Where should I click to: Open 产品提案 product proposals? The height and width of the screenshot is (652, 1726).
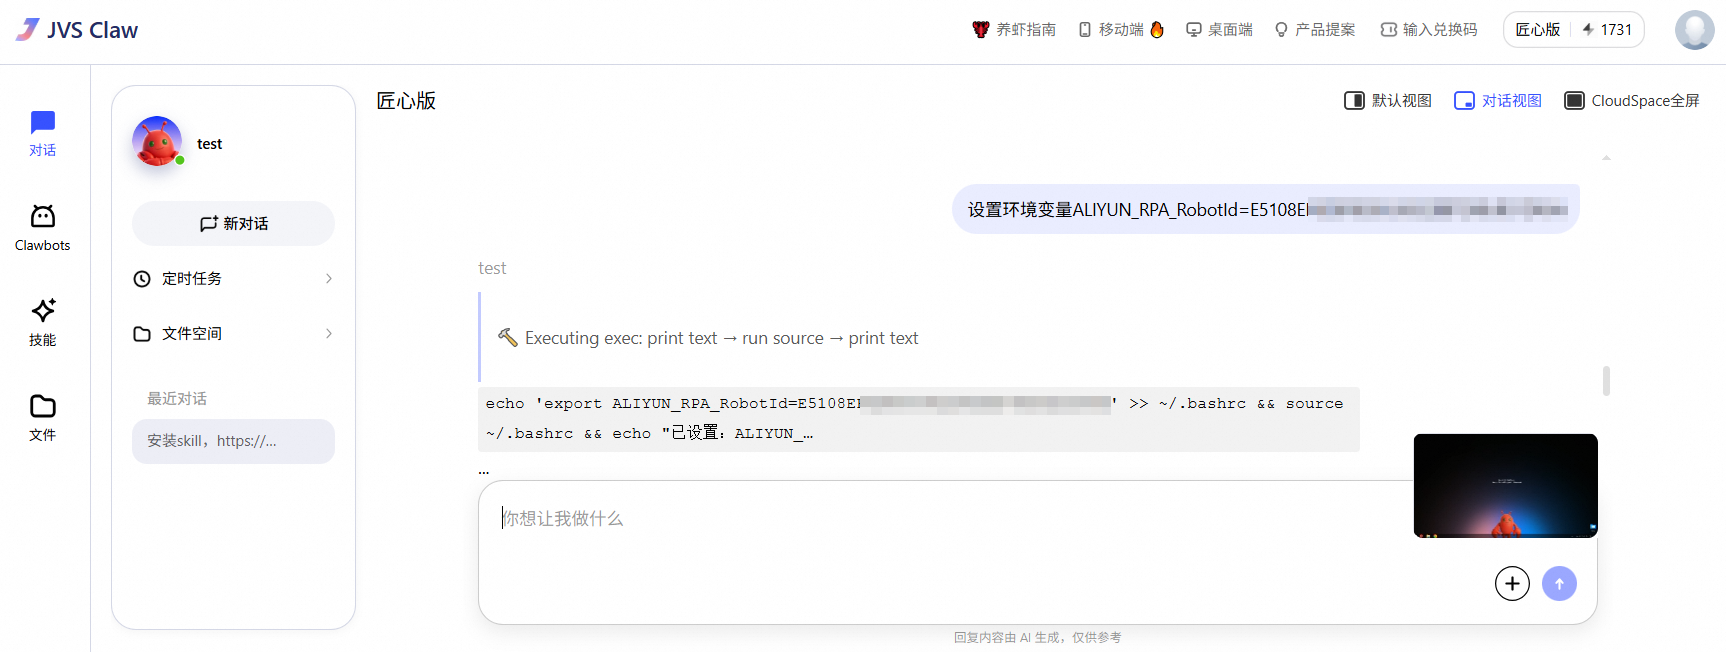click(1315, 30)
